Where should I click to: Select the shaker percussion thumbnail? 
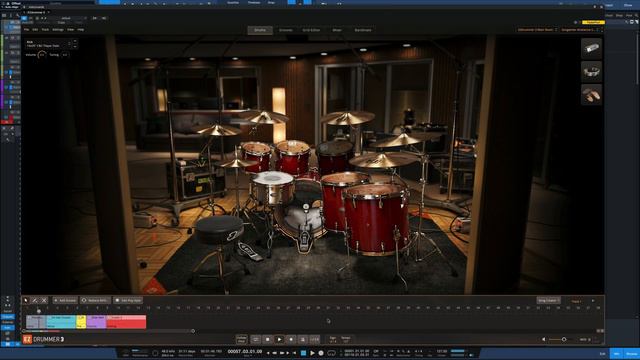tap(591, 49)
